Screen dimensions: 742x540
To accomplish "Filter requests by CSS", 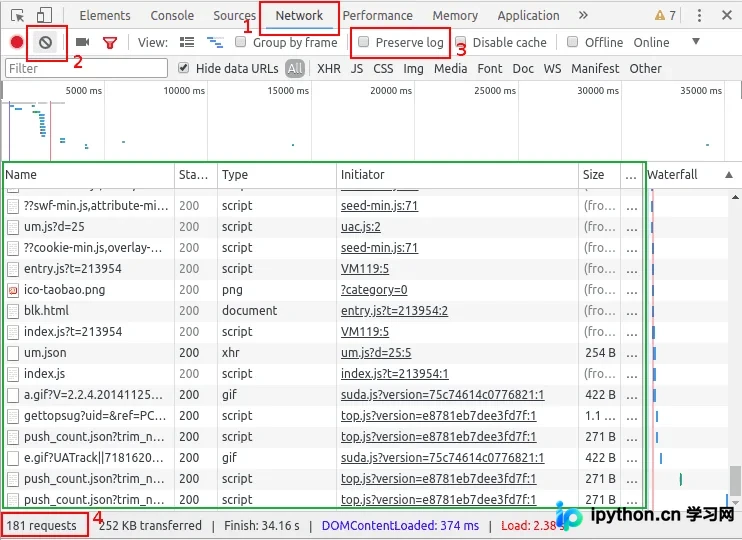I will pyautogui.click(x=383, y=69).
